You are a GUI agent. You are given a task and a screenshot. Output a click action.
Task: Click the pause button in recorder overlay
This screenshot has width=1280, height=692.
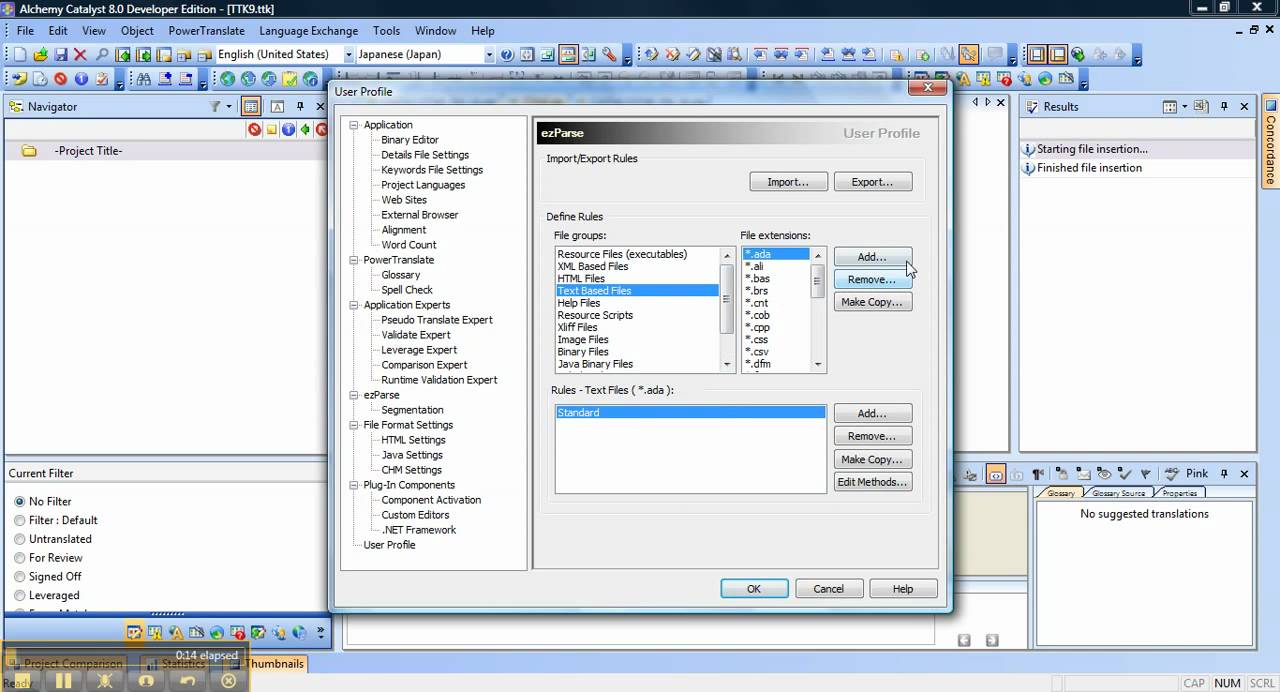[63, 680]
